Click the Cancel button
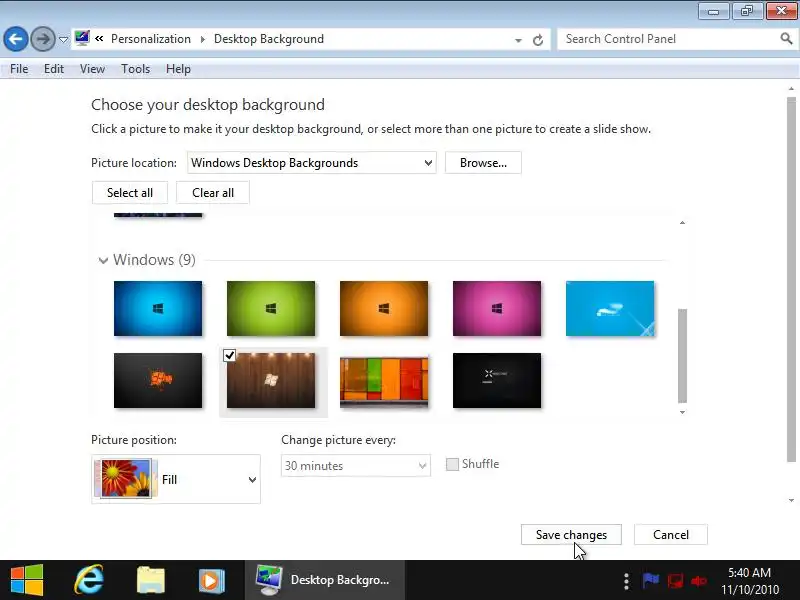This screenshot has height=600, width=800. [670, 535]
